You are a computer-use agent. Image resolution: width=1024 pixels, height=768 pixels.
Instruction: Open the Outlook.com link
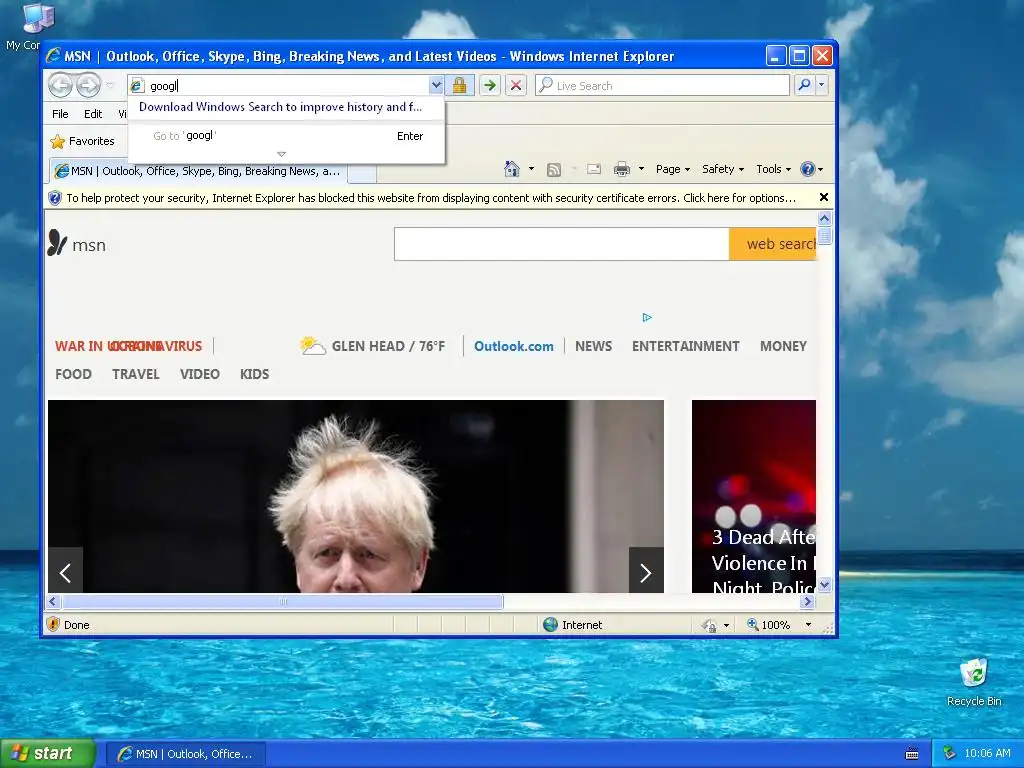click(513, 346)
